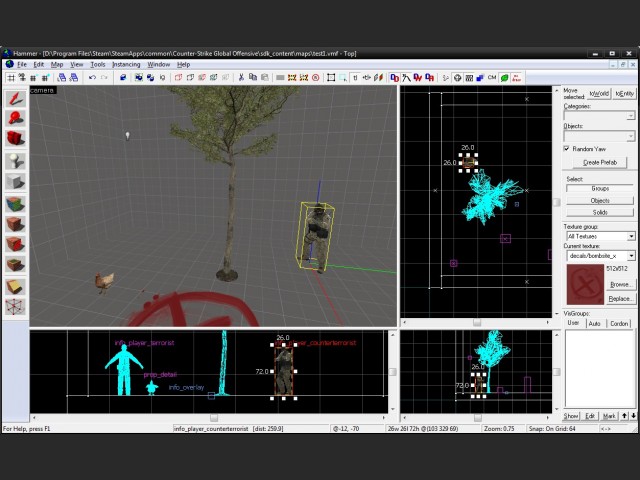This screenshot has width=640, height=480.
Task: Open the Tools menu
Action: (98, 64)
